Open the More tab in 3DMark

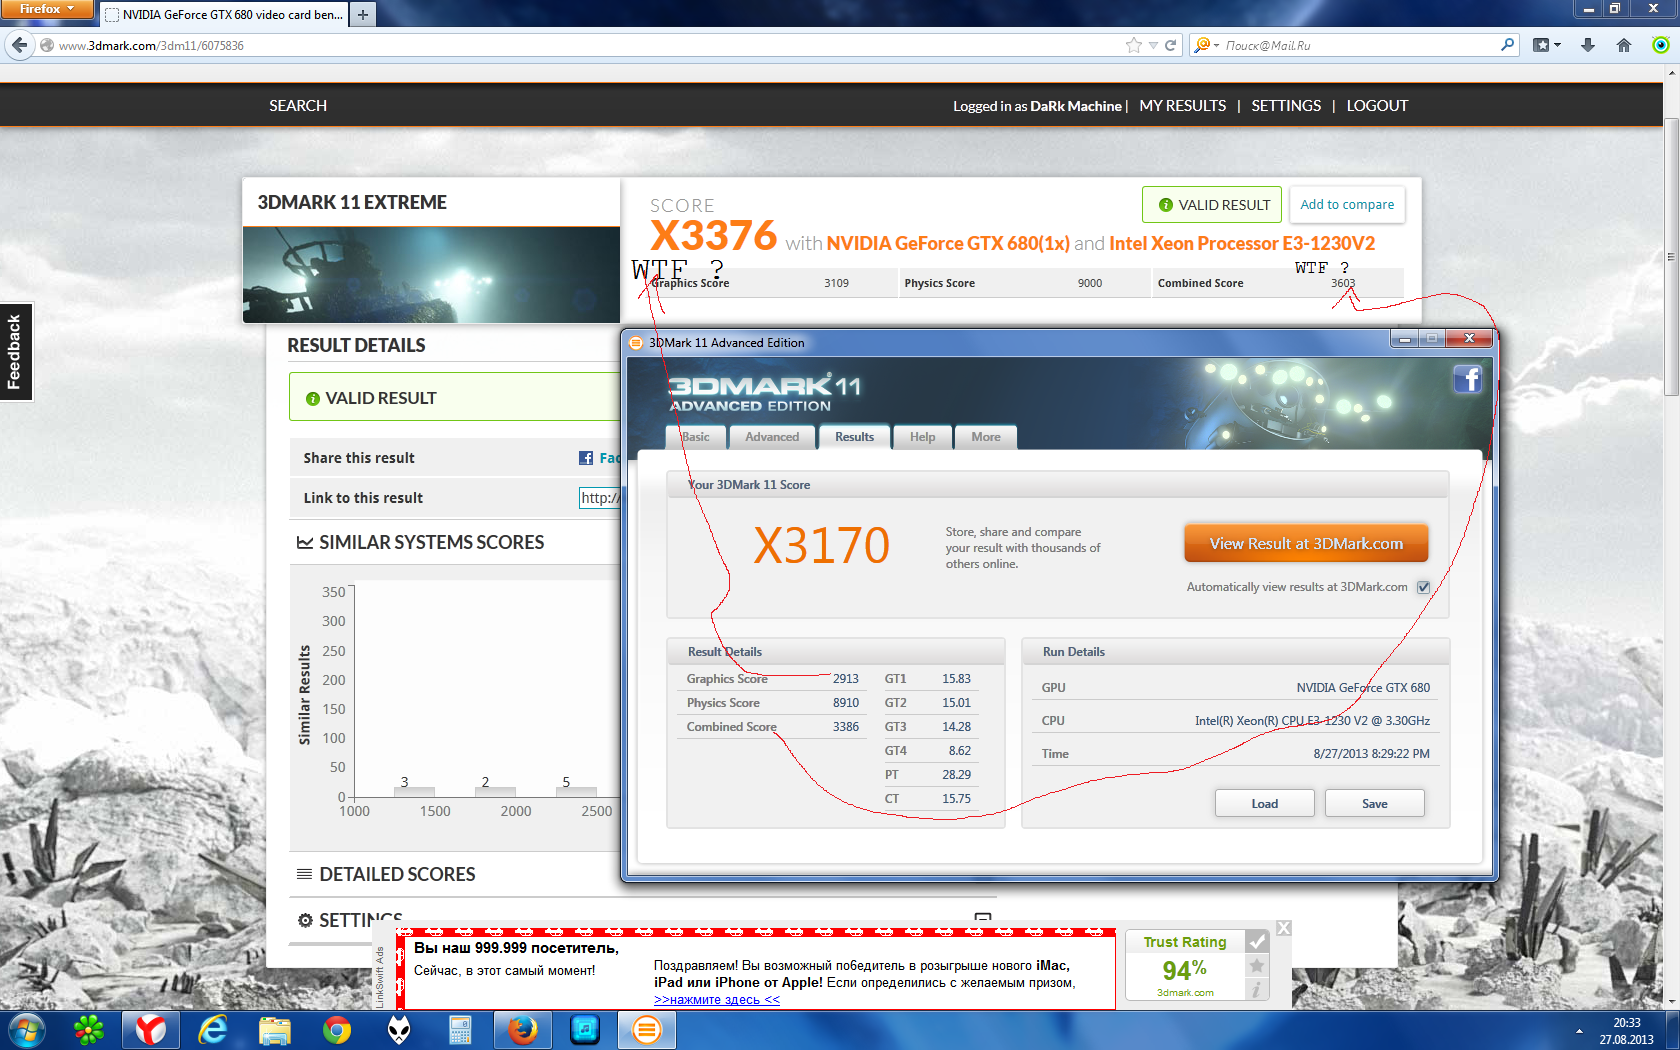[985, 437]
